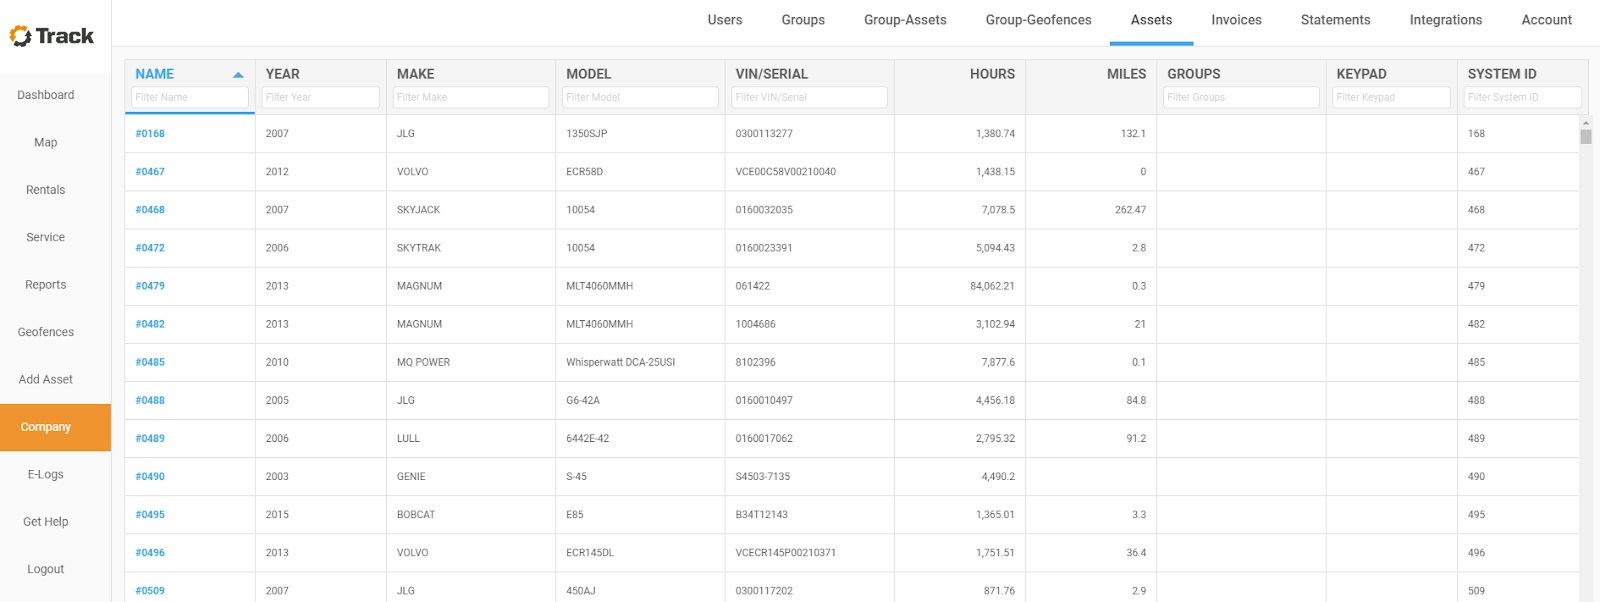Focus the Filter Name input
This screenshot has height=602, width=1600.
tap(190, 97)
